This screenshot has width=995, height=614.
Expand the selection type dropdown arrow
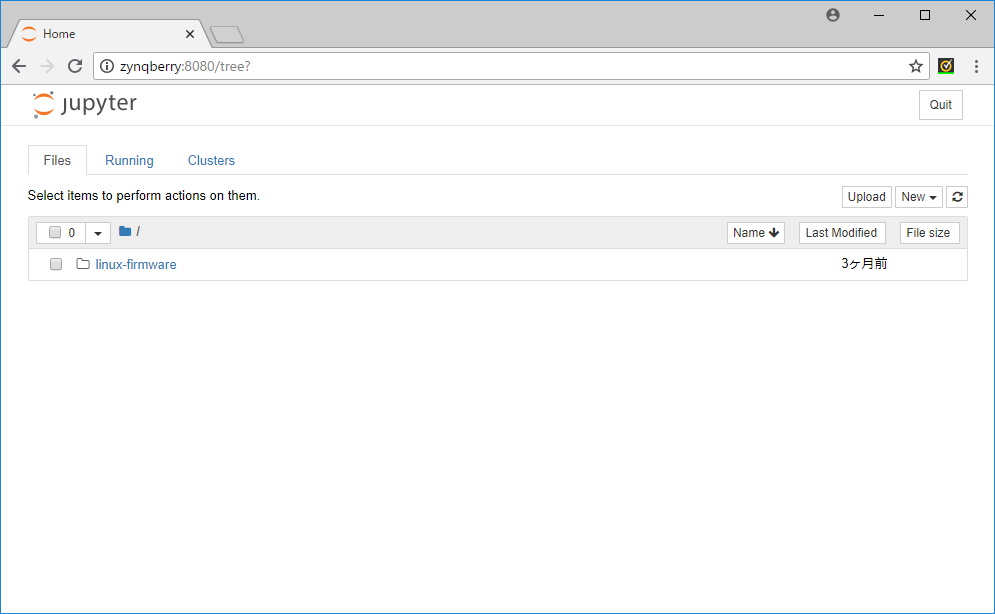[98, 233]
